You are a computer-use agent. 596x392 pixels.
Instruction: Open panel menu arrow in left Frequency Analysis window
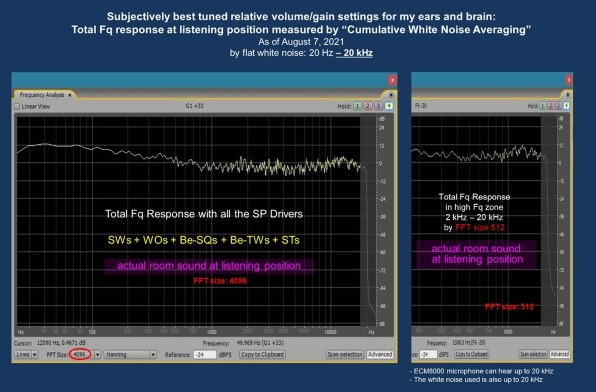click(x=391, y=95)
